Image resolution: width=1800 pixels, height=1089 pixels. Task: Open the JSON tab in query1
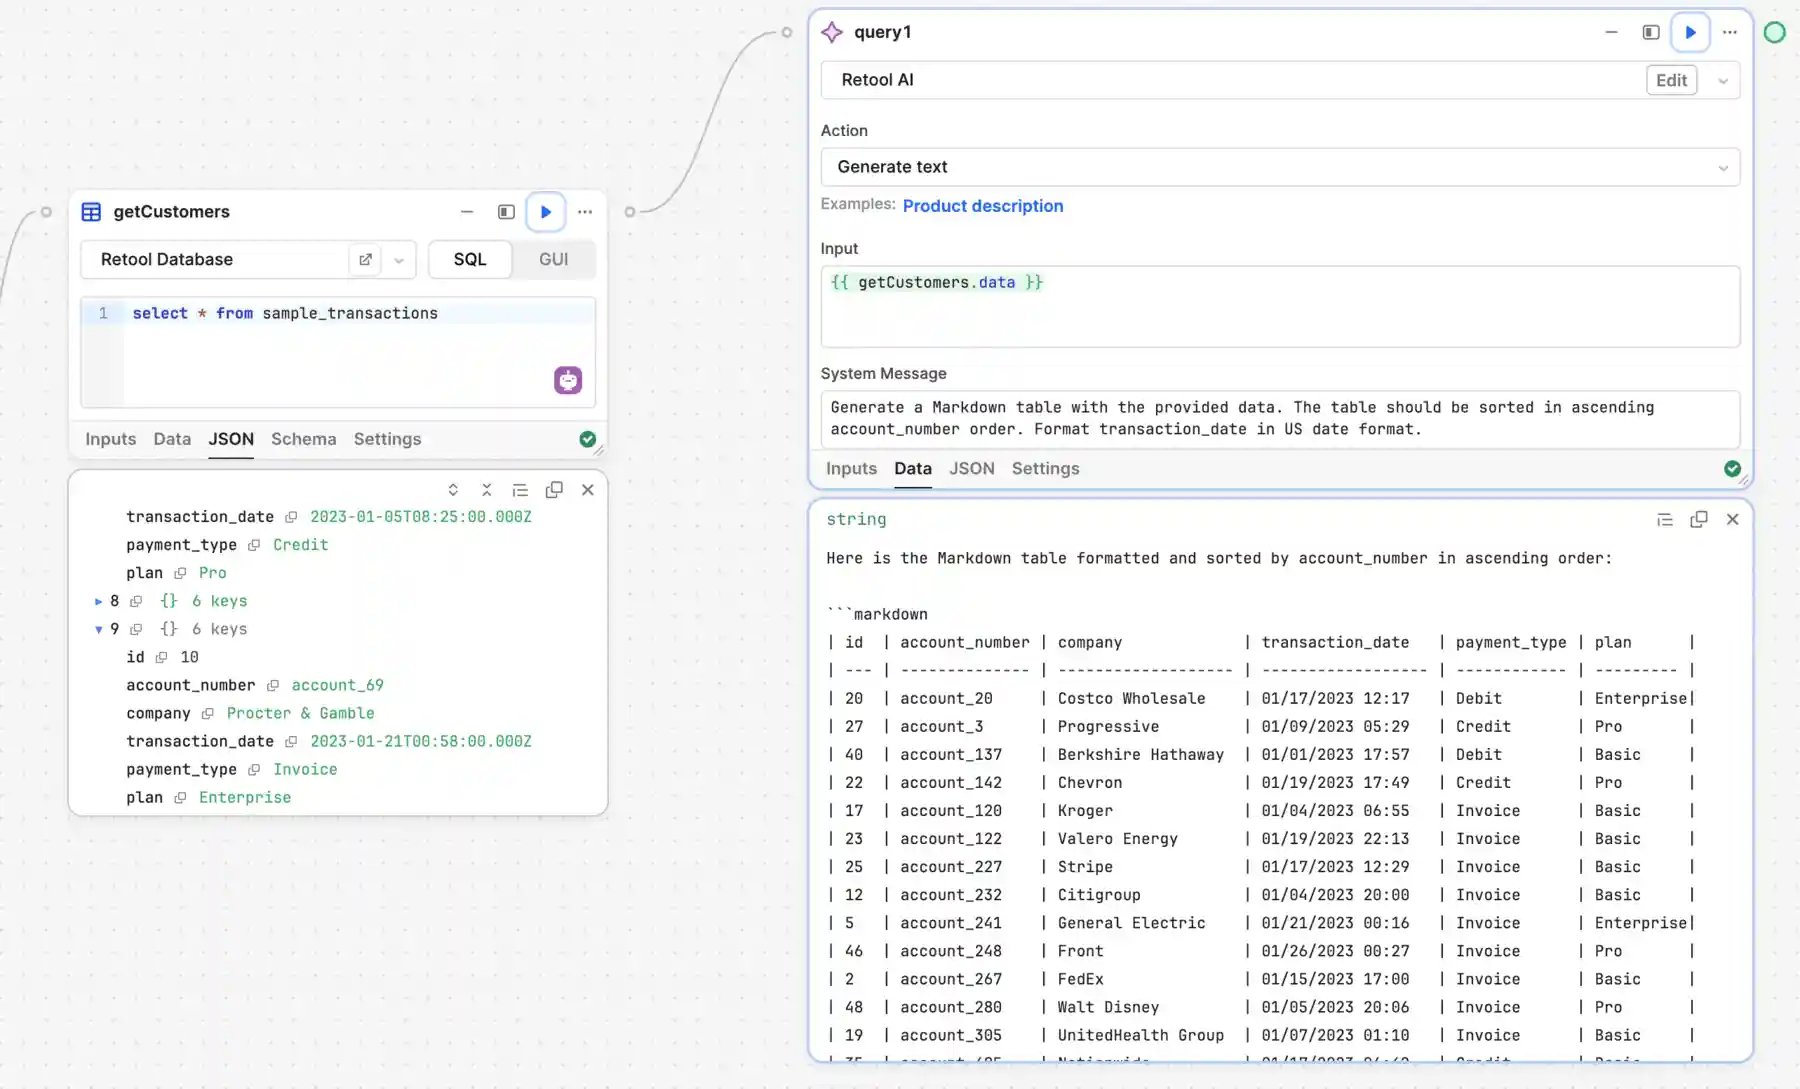pos(971,469)
